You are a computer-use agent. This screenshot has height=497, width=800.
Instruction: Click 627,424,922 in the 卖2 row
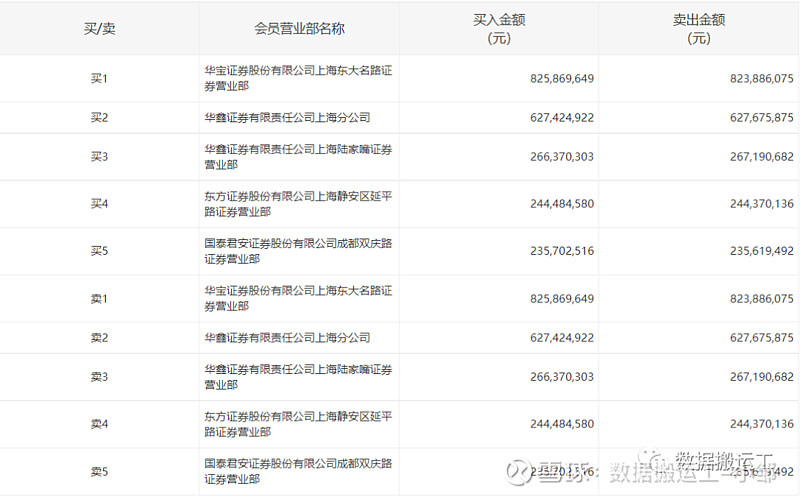coord(562,338)
